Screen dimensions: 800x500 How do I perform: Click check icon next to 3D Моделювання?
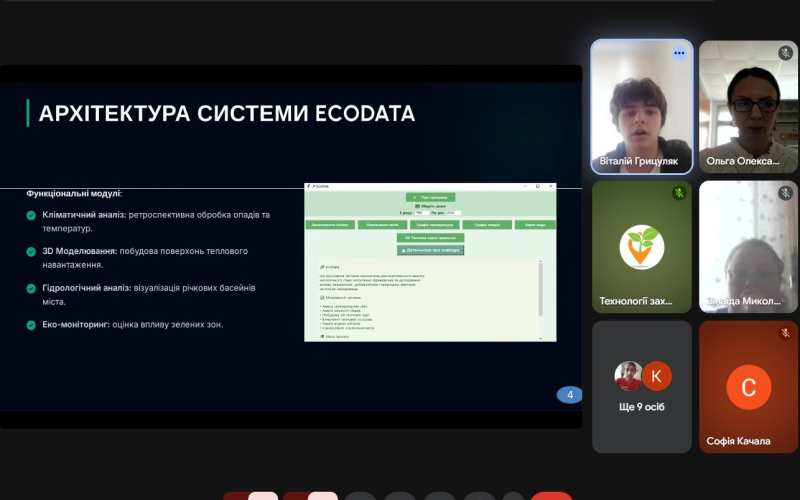[x=31, y=252]
